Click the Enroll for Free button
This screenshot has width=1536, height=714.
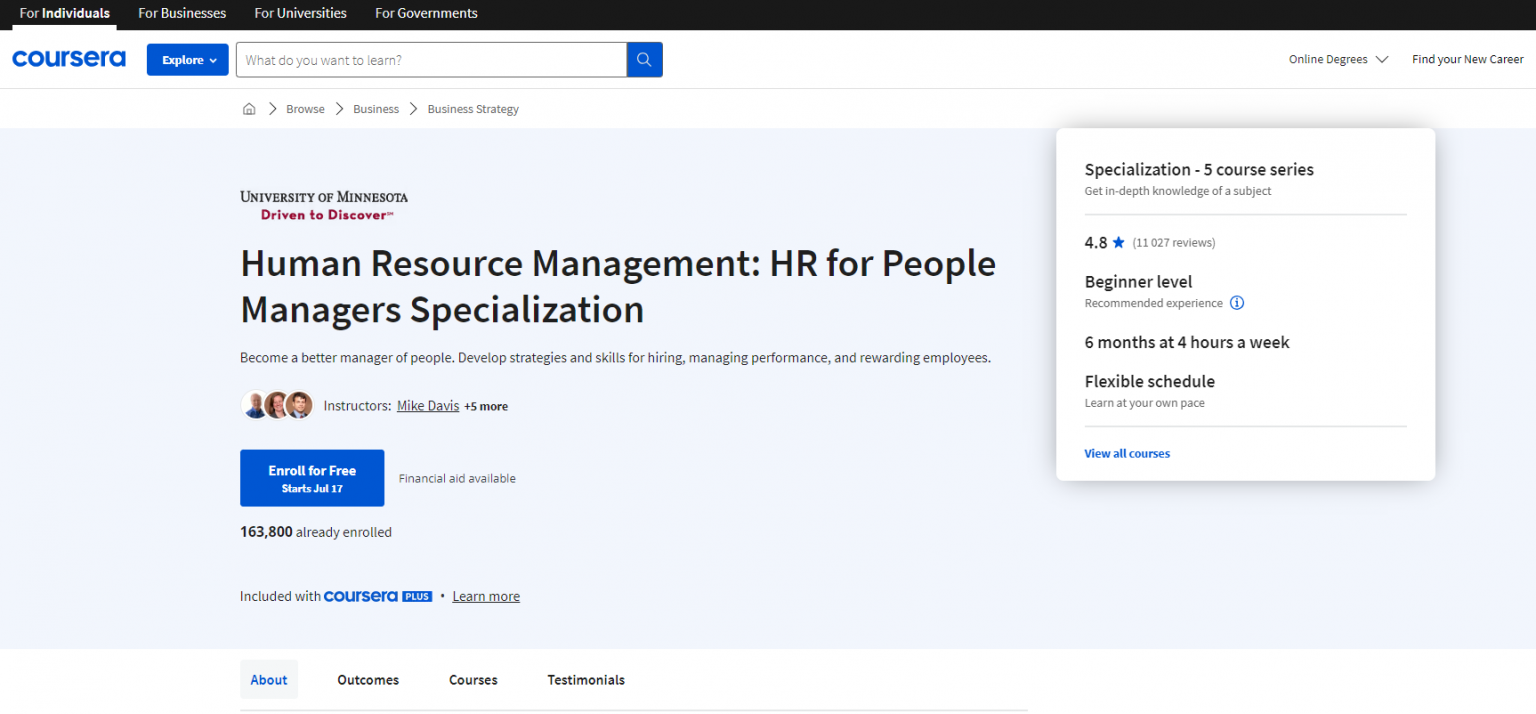click(x=311, y=477)
